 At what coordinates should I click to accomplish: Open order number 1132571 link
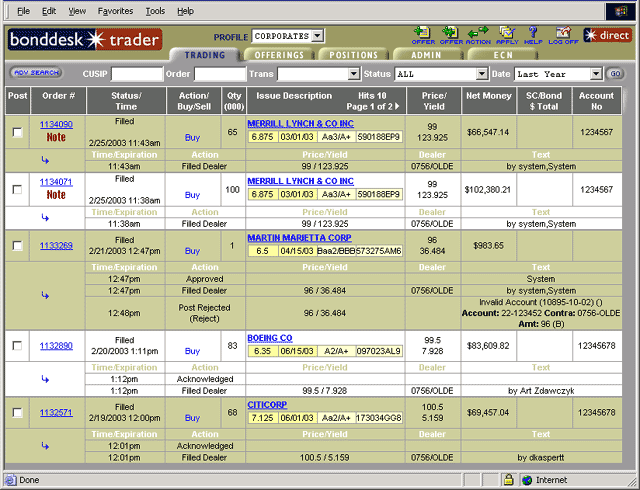pos(56,412)
